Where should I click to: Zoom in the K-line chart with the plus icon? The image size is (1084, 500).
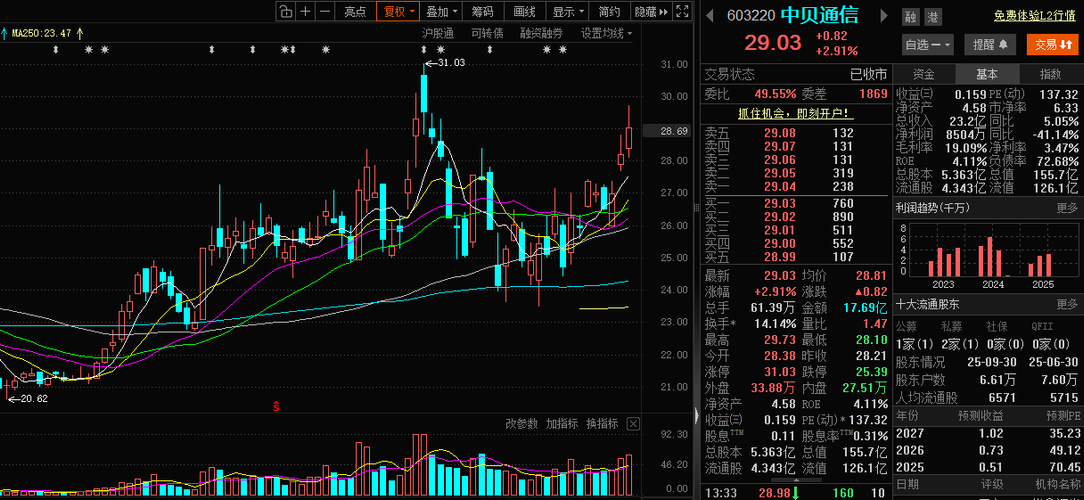coord(306,11)
